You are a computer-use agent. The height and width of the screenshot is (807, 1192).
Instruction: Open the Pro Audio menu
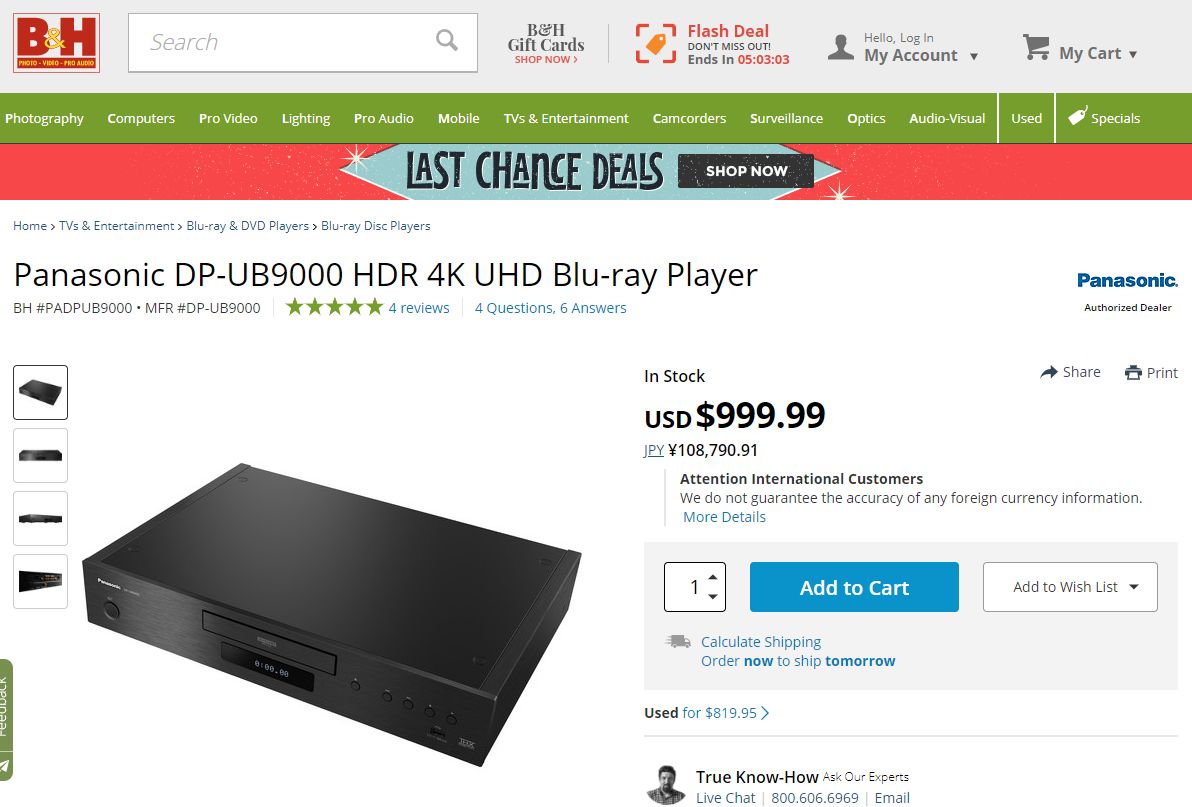[x=384, y=119]
